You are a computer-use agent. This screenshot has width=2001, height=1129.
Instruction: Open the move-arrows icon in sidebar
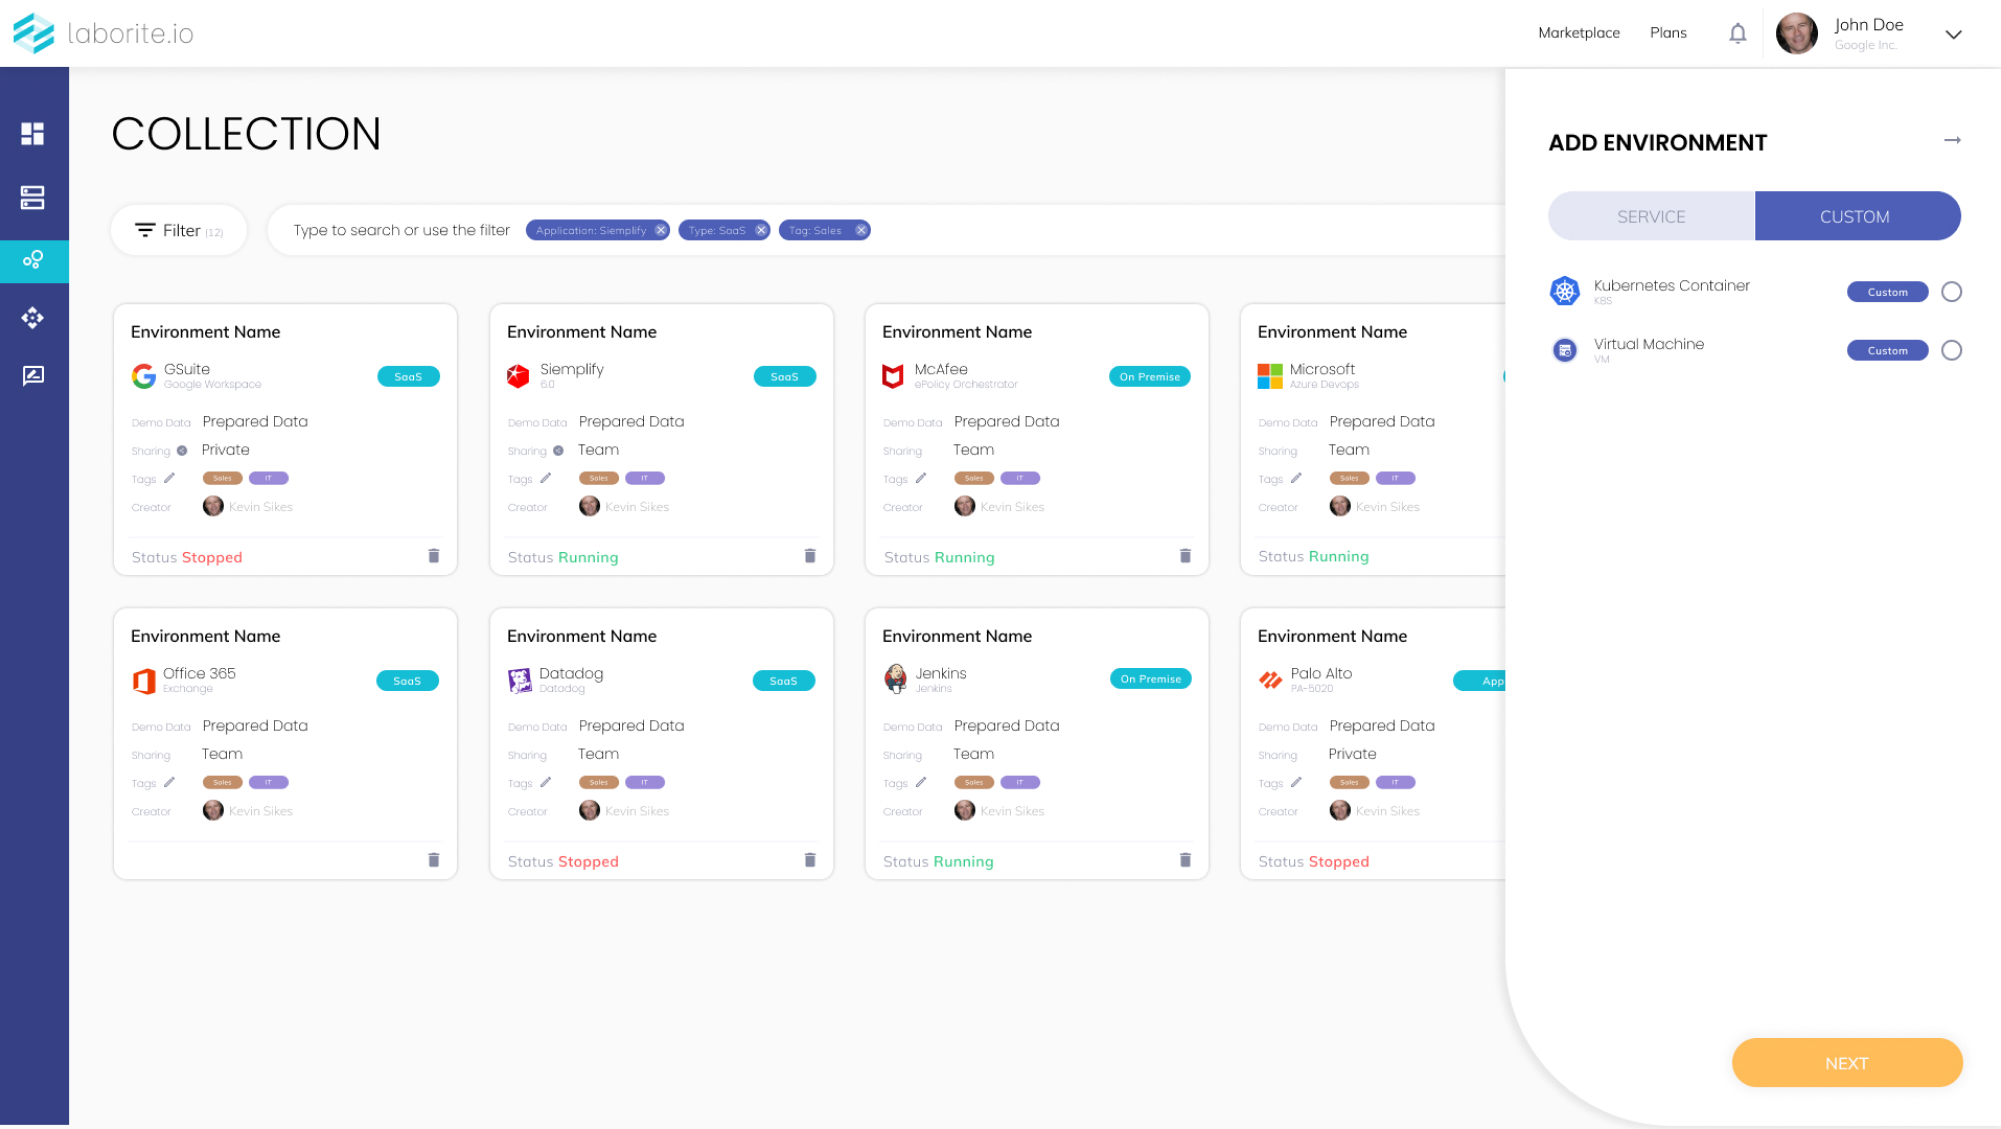click(x=33, y=318)
